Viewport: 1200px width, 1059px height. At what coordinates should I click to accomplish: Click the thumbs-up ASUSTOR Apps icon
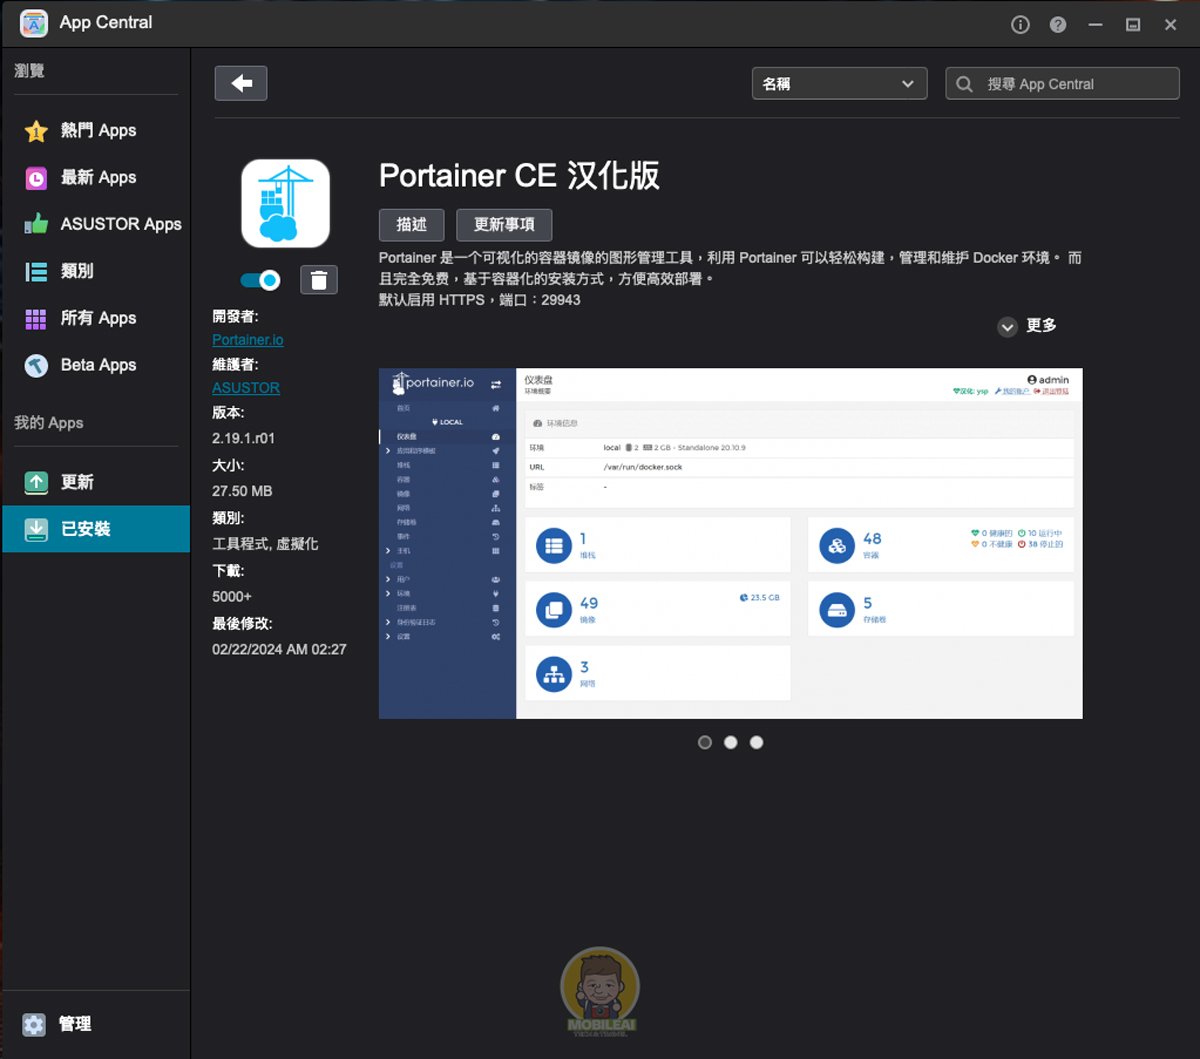pyautogui.click(x=36, y=224)
